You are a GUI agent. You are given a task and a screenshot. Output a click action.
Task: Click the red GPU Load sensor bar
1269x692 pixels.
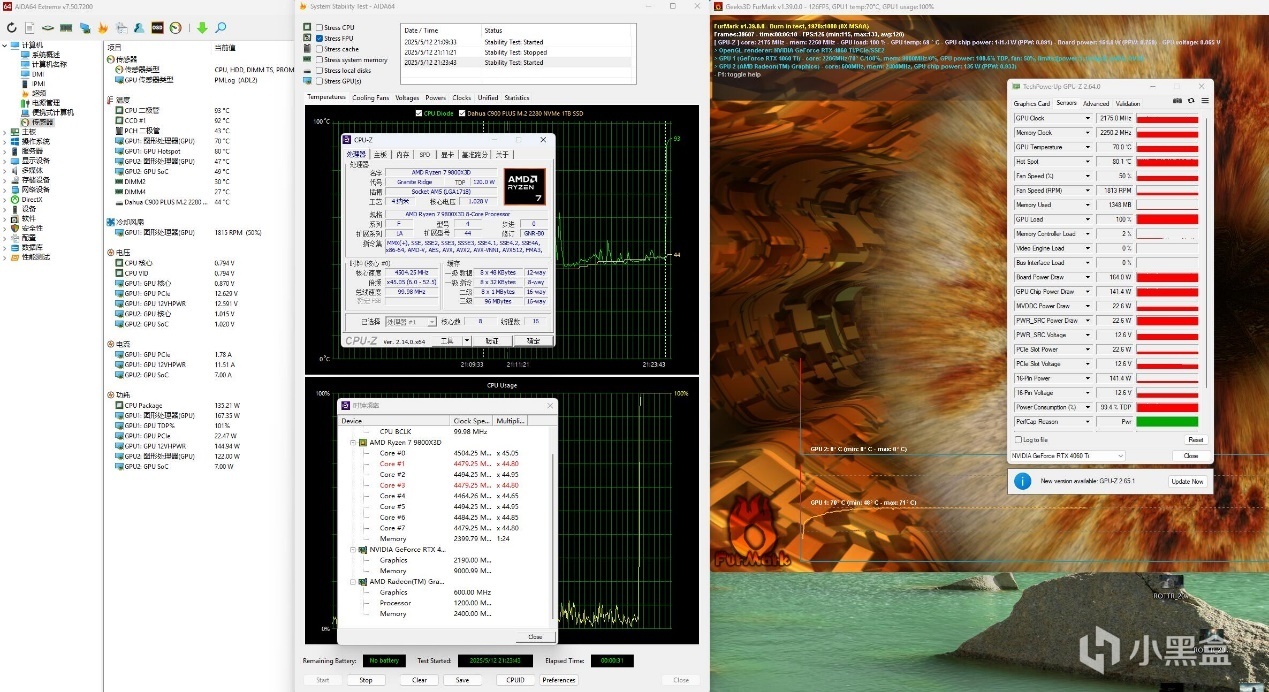pyautogui.click(x=1166, y=219)
